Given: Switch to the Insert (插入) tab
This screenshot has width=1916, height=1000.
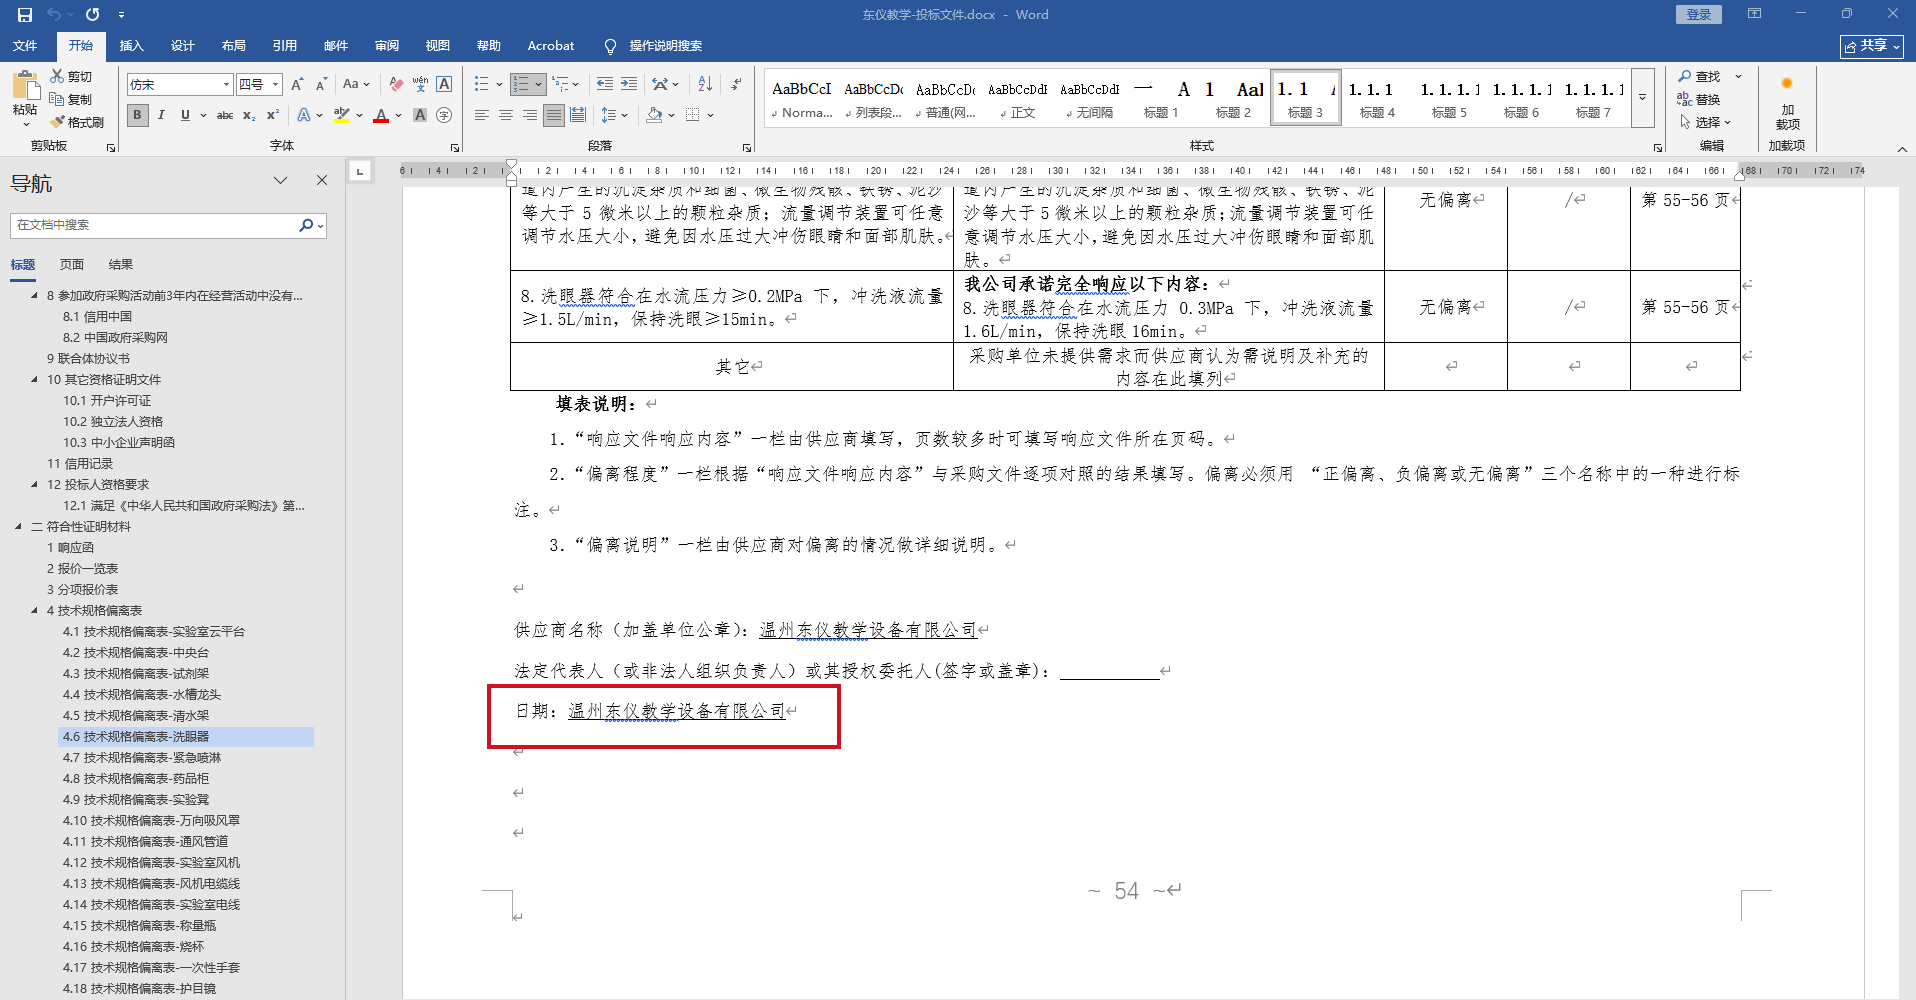Looking at the screenshot, I should tap(132, 46).
